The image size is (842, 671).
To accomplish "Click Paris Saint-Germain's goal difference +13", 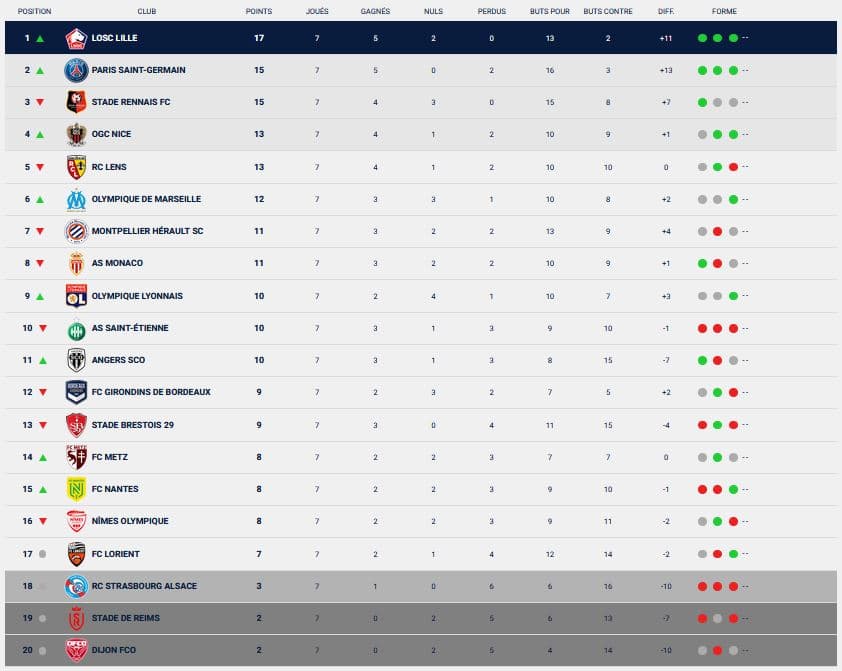I will pyautogui.click(x=666, y=70).
